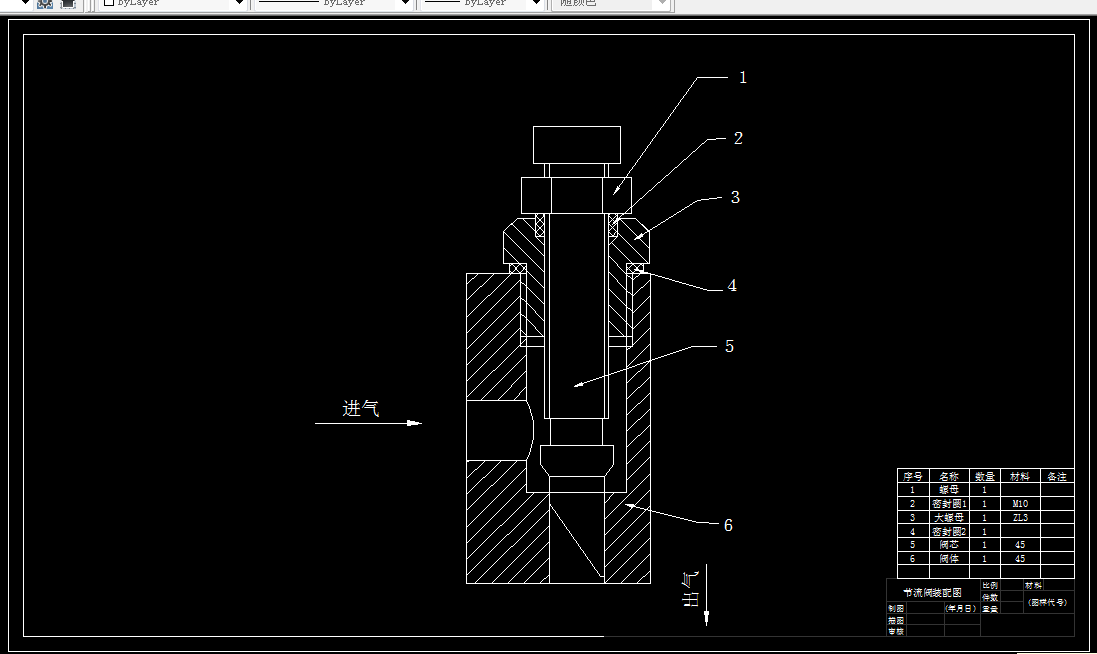Click serial number 3 in the parts table

(x=912, y=518)
